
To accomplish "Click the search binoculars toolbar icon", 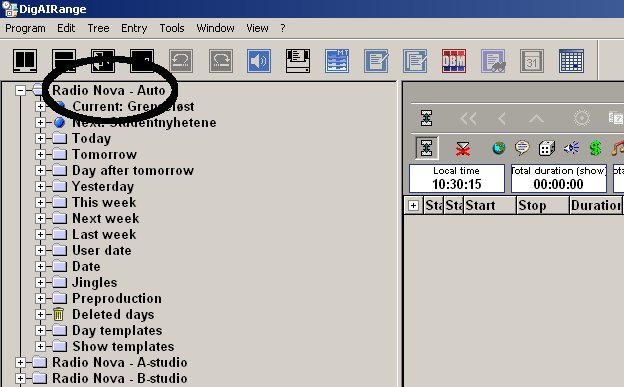I will point(493,61).
